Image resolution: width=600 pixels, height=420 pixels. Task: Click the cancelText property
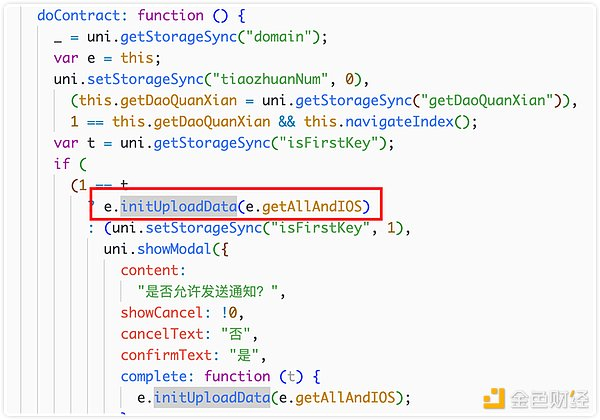[161, 334]
